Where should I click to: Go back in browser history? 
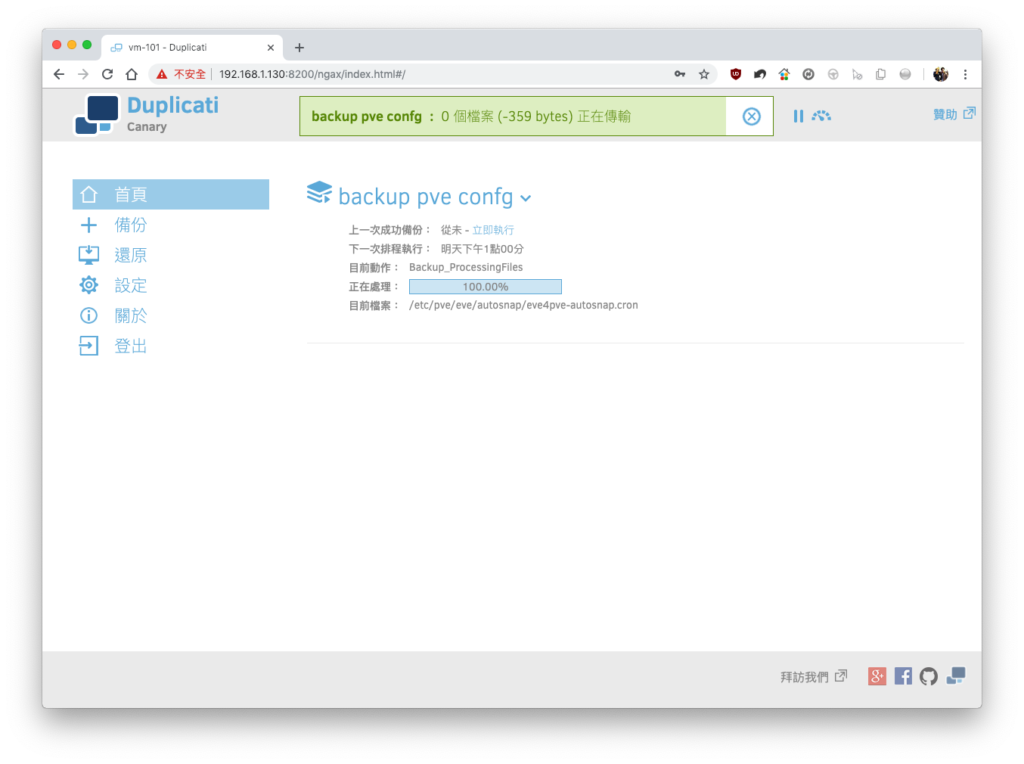[59, 74]
